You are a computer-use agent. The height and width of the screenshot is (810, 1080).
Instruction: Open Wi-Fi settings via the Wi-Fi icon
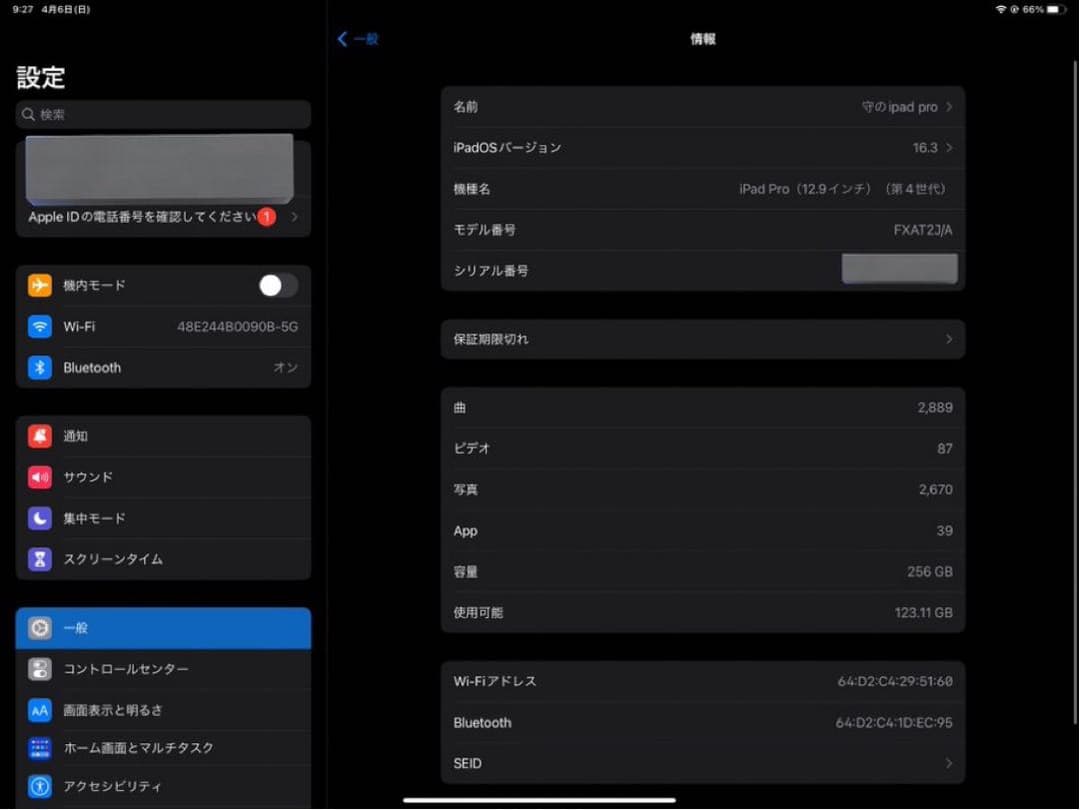point(38,326)
